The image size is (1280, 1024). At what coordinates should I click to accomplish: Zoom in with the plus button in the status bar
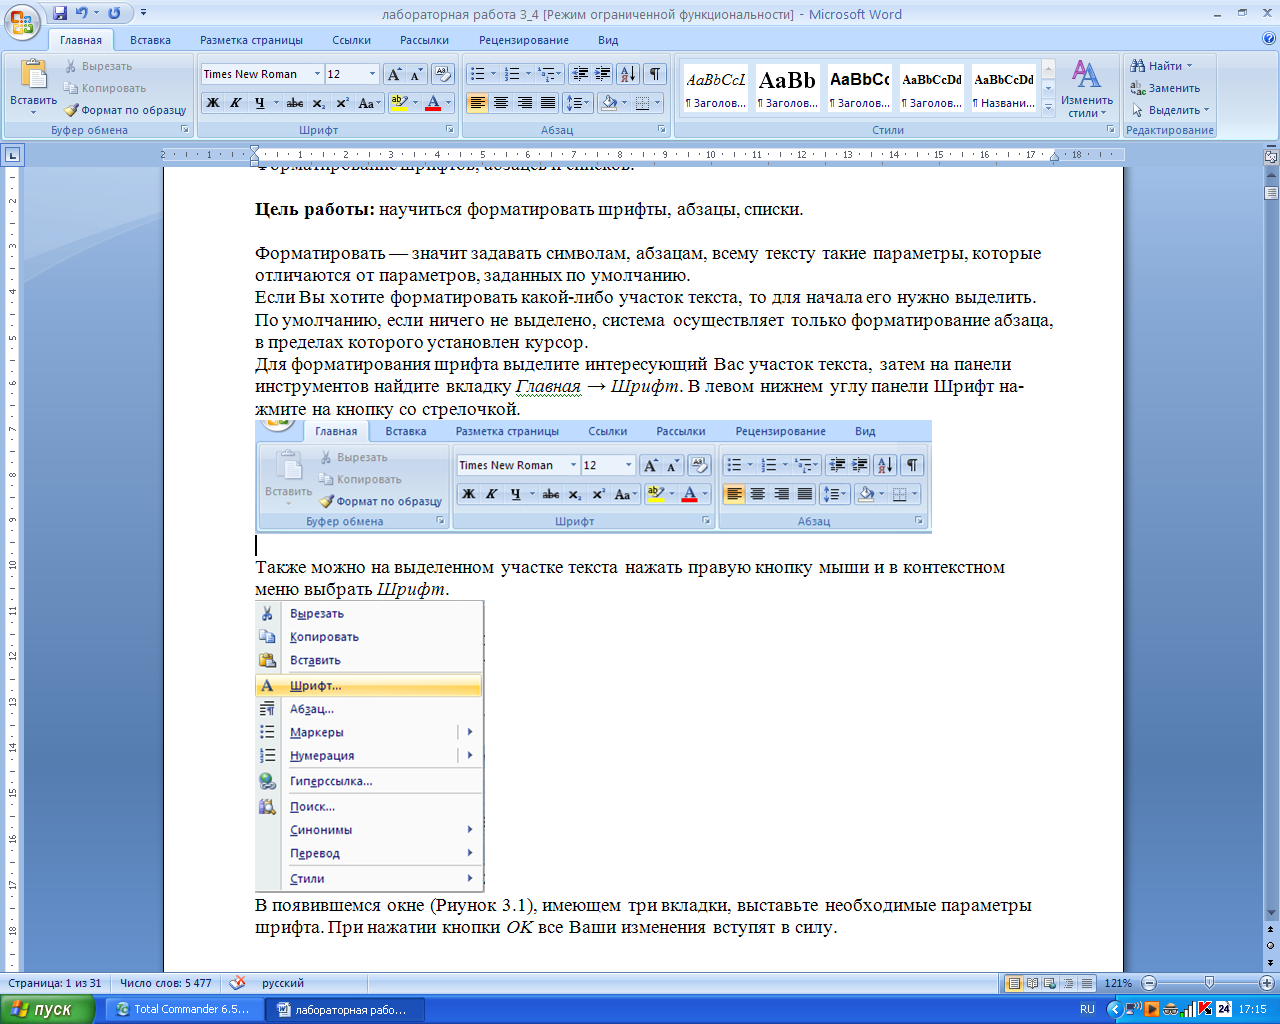pyautogui.click(x=1267, y=983)
